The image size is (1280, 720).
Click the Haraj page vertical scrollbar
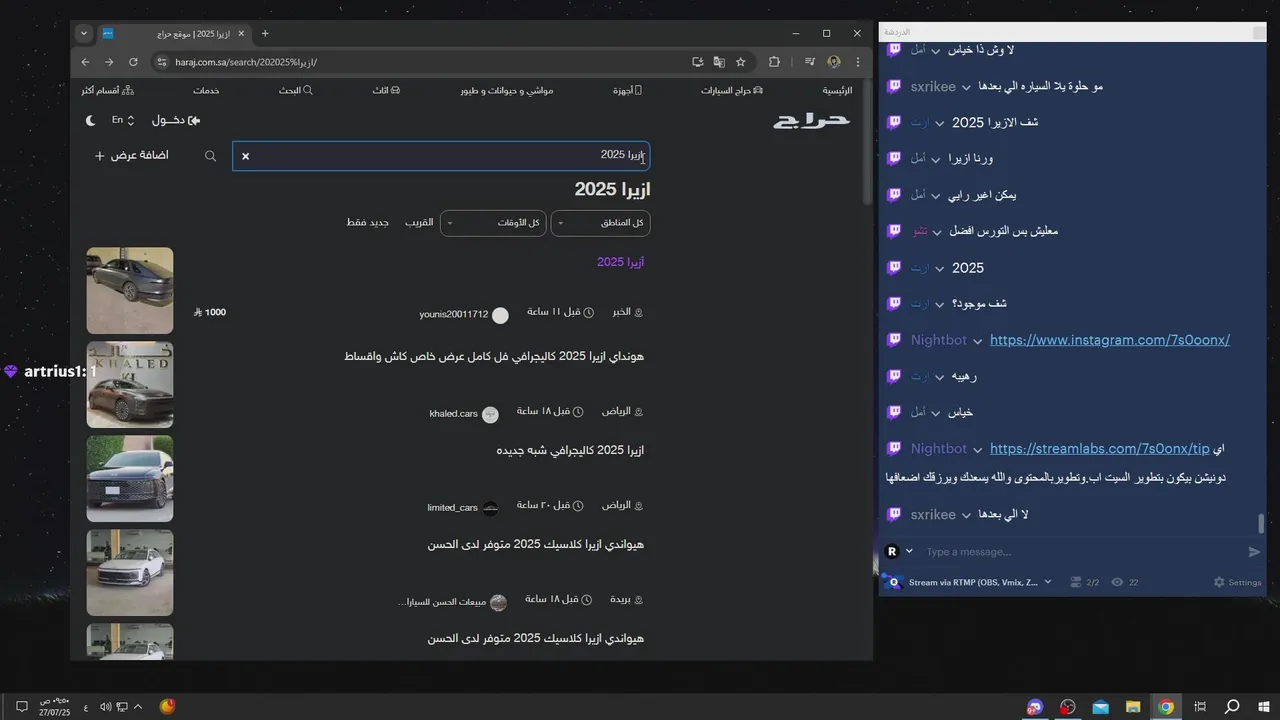pyautogui.click(x=867, y=143)
